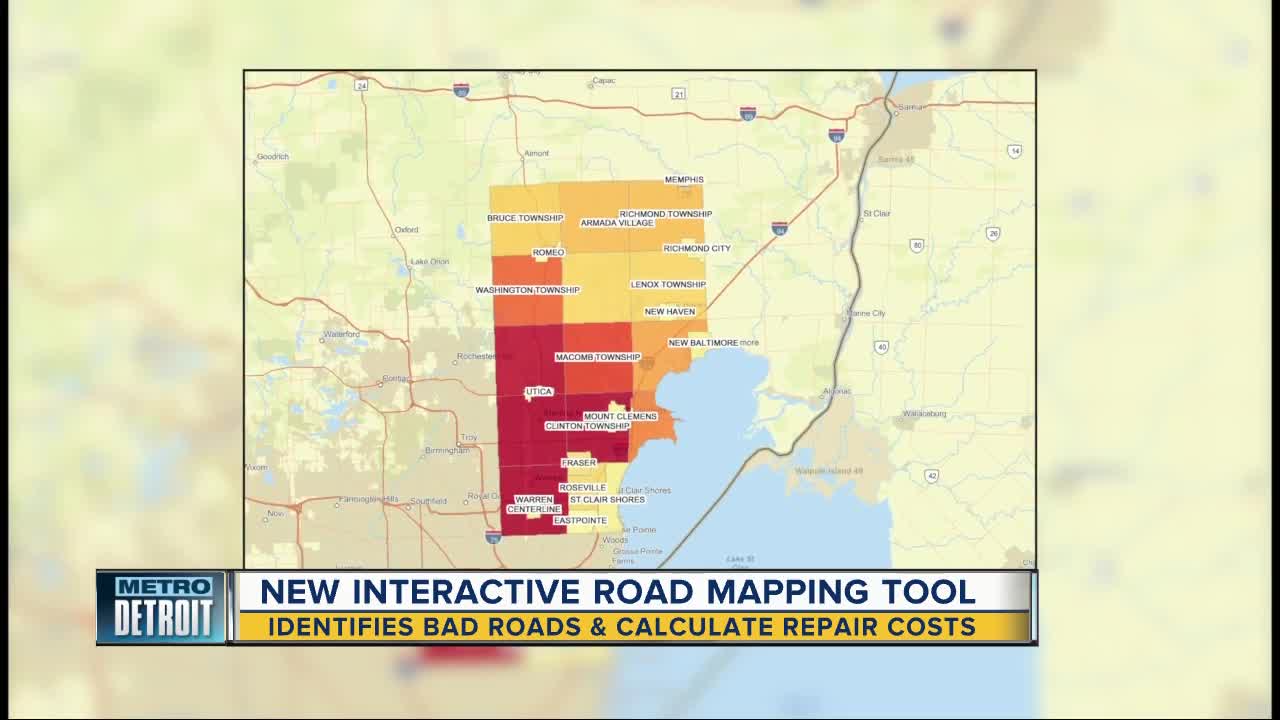The image size is (1280, 720).
Task: Click the Almont town name
Action: 536,154
